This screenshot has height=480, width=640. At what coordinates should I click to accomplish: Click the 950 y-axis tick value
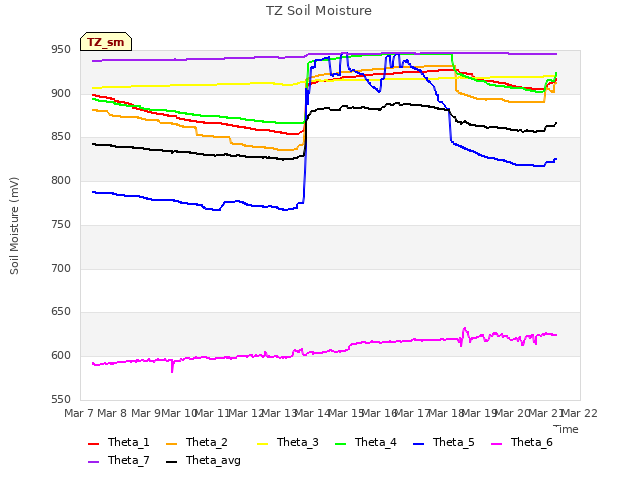61,50
